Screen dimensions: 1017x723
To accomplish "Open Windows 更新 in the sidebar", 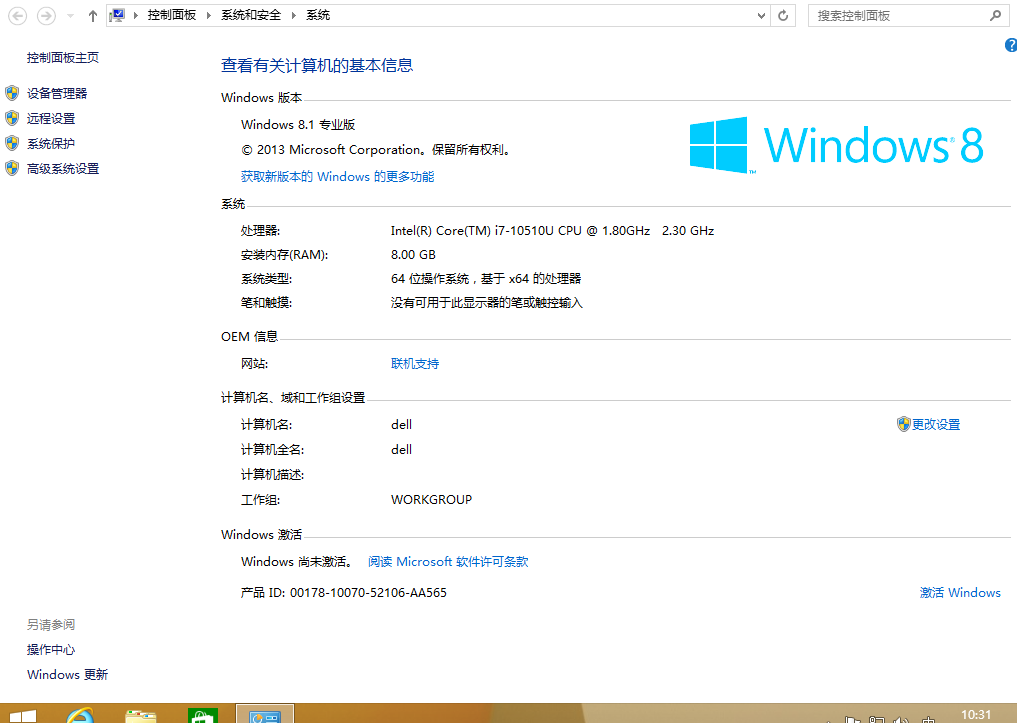I will pyautogui.click(x=67, y=675).
